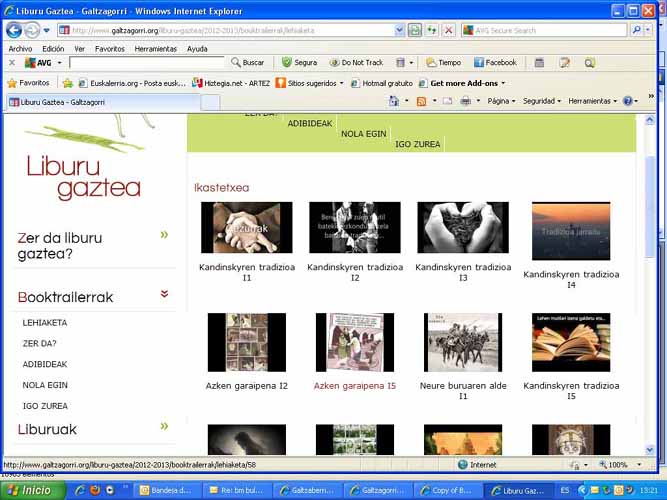Open LEHIAKETA in the sidebar
Image resolution: width=667 pixels, height=500 pixels.
(45, 323)
